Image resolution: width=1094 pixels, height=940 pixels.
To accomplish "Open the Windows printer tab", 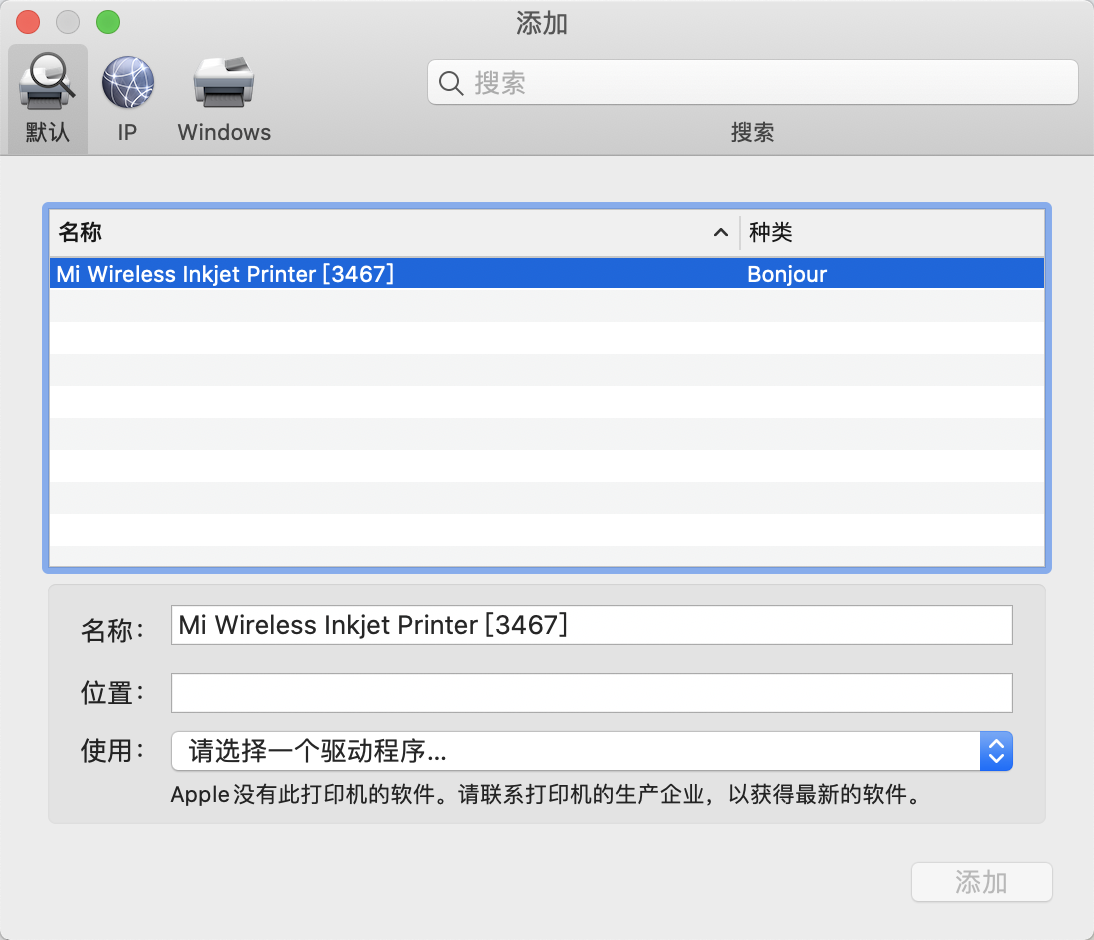I will coord(224,98).
